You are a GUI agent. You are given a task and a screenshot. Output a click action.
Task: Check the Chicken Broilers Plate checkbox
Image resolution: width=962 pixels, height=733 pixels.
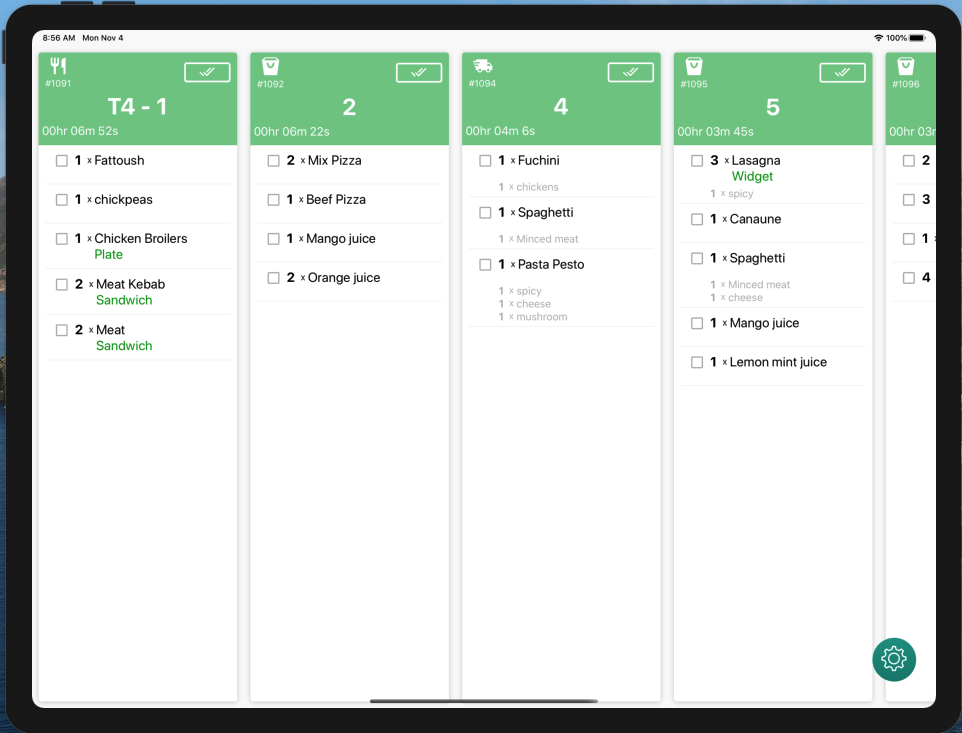tap(61, 239)
